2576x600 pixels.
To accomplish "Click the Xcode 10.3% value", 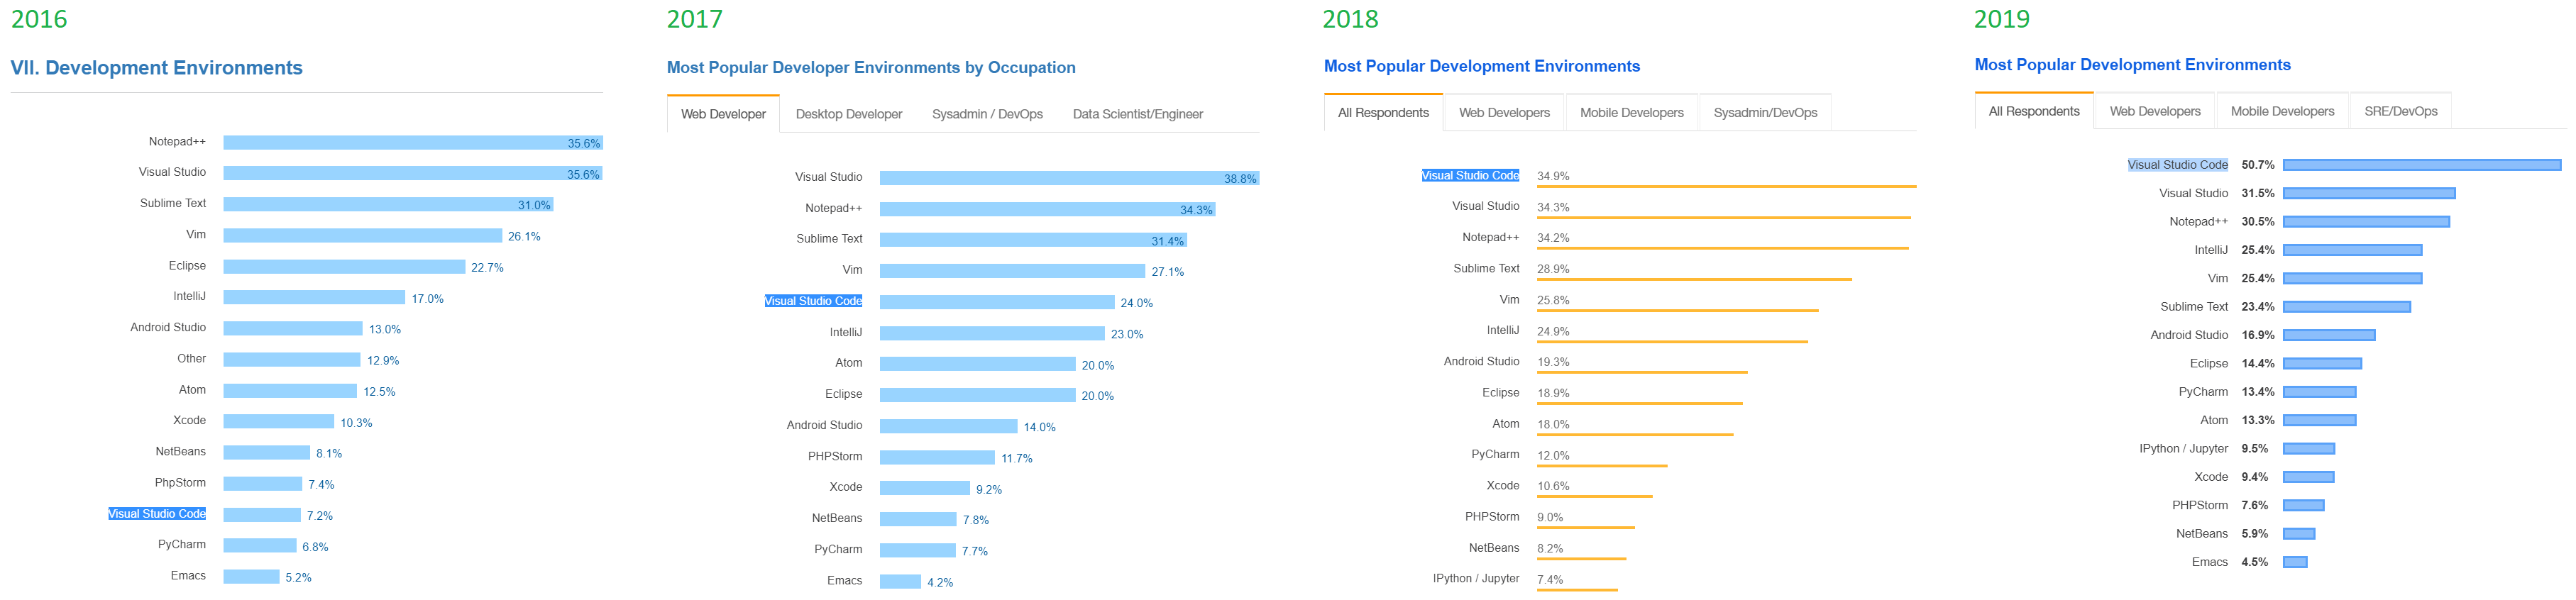I will point(356,423).
